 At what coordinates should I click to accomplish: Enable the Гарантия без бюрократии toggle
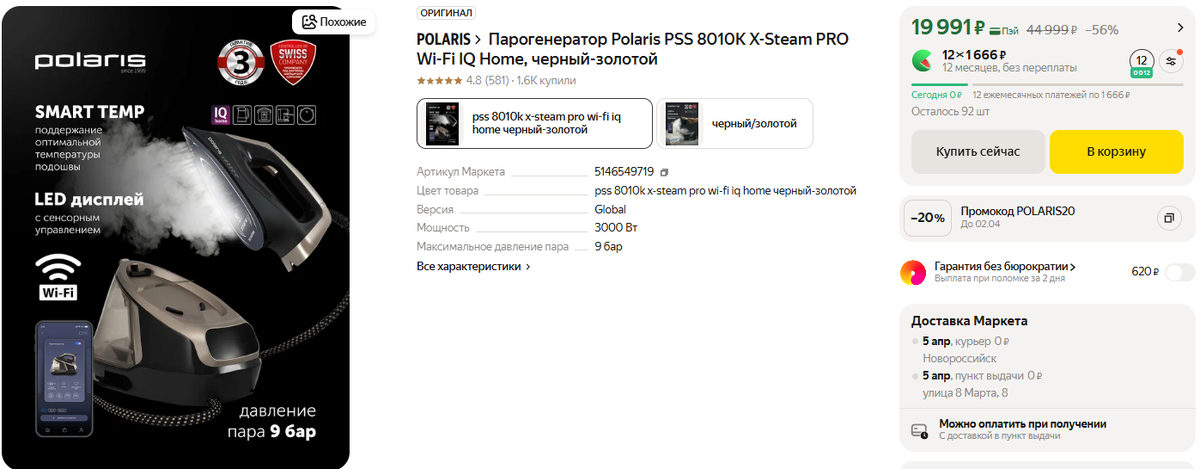click(x=1180, y=272)
